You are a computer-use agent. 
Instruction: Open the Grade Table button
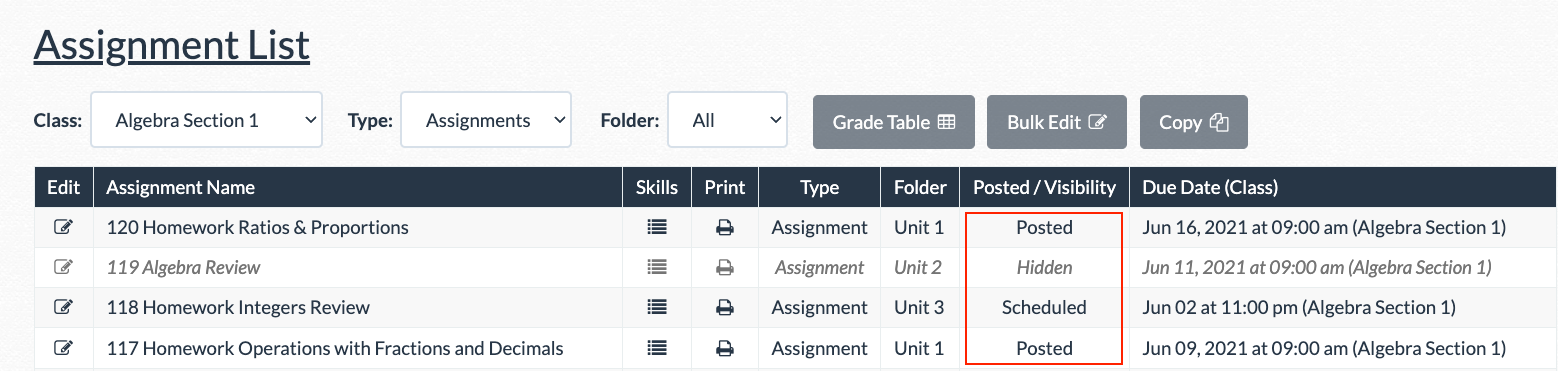point(895,122)
